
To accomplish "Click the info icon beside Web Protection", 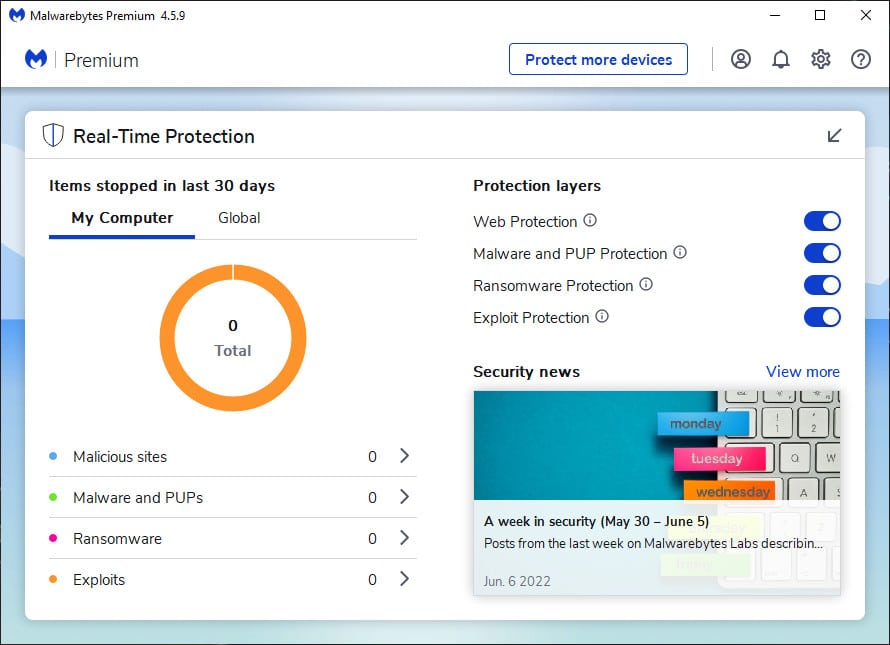I will click(590, 220).
